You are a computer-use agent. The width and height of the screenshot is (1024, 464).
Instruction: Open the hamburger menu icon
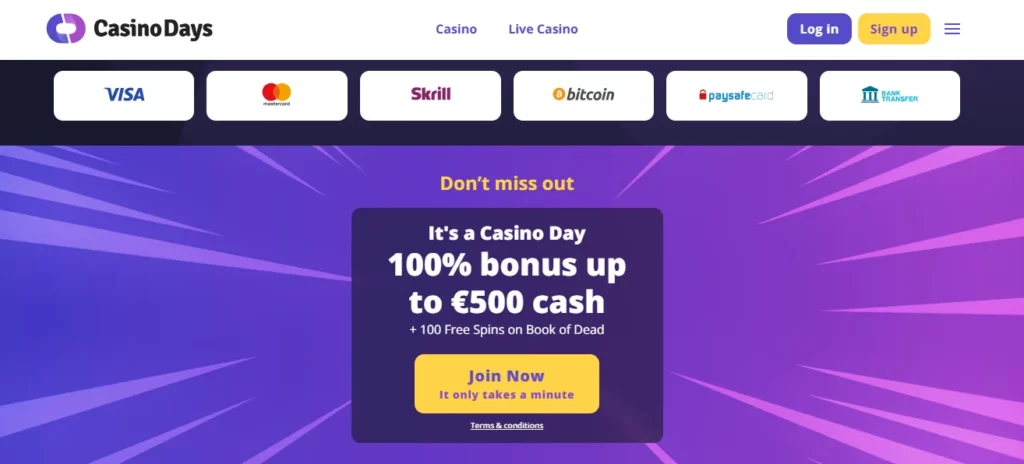(x=952, y=29)
